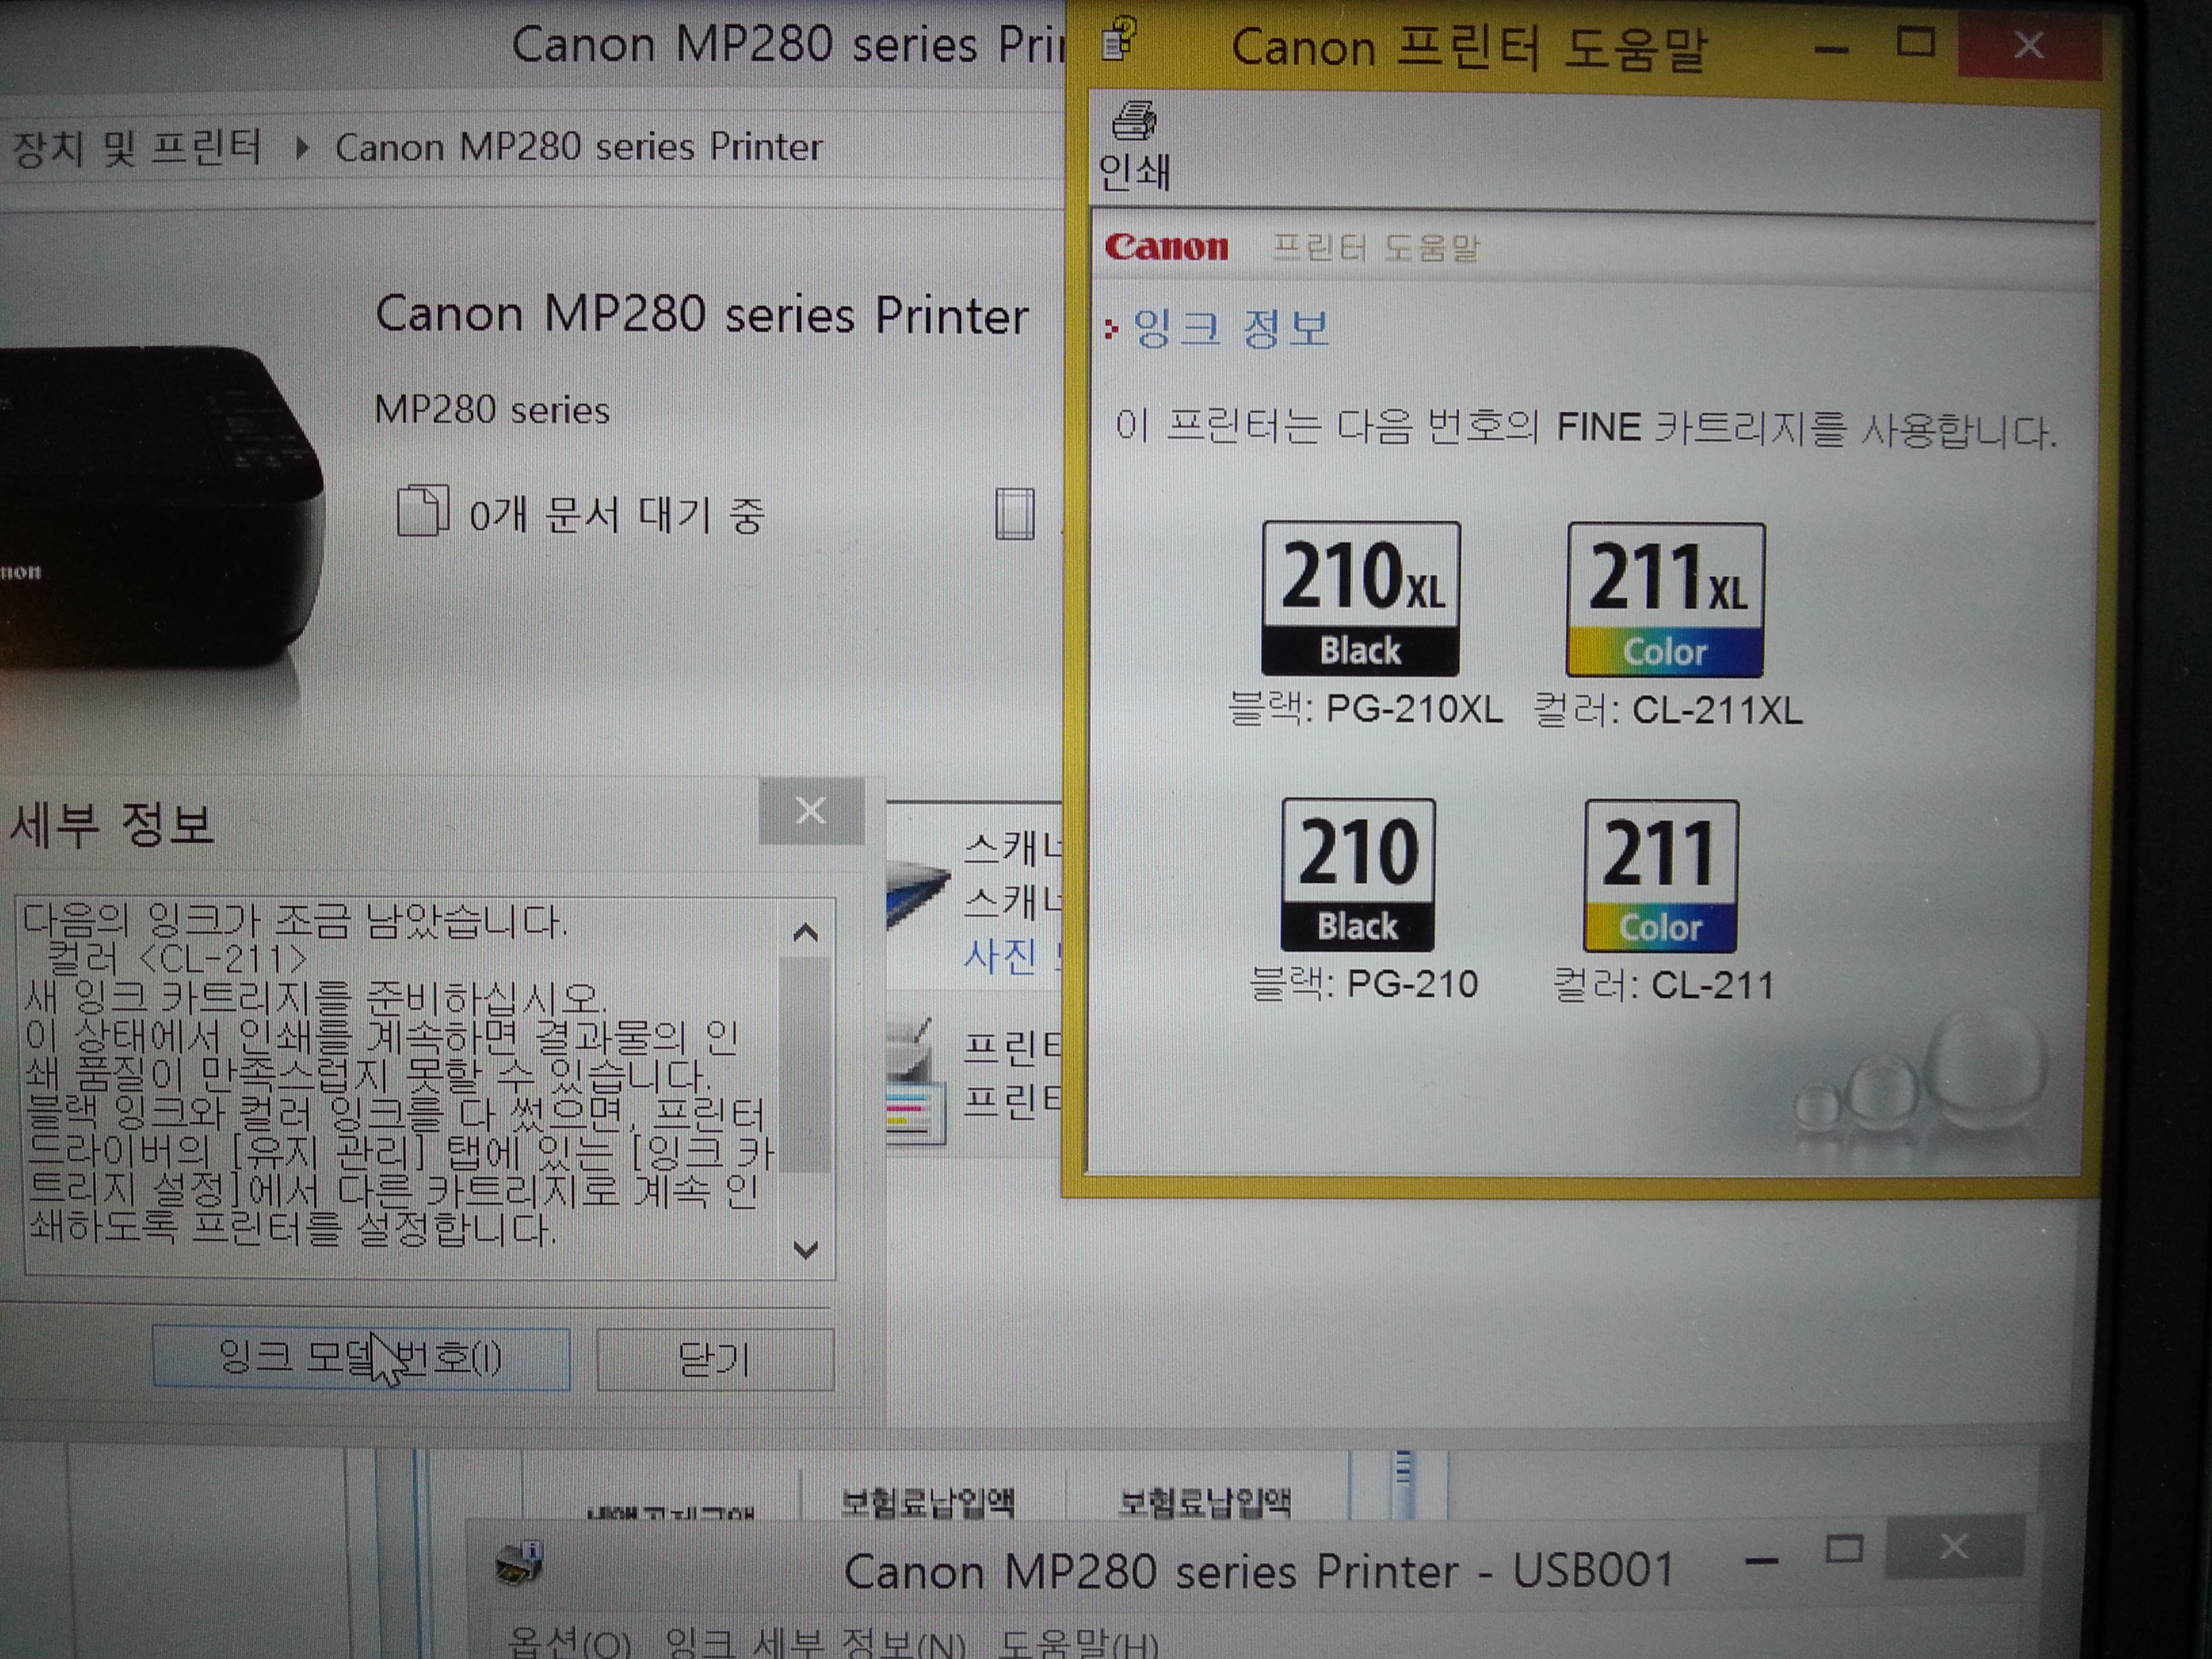Open the 잉크 세부 정보(N) menu
The width and height of the screenshot is (2212, 1659).
[x=815, y=1643]
